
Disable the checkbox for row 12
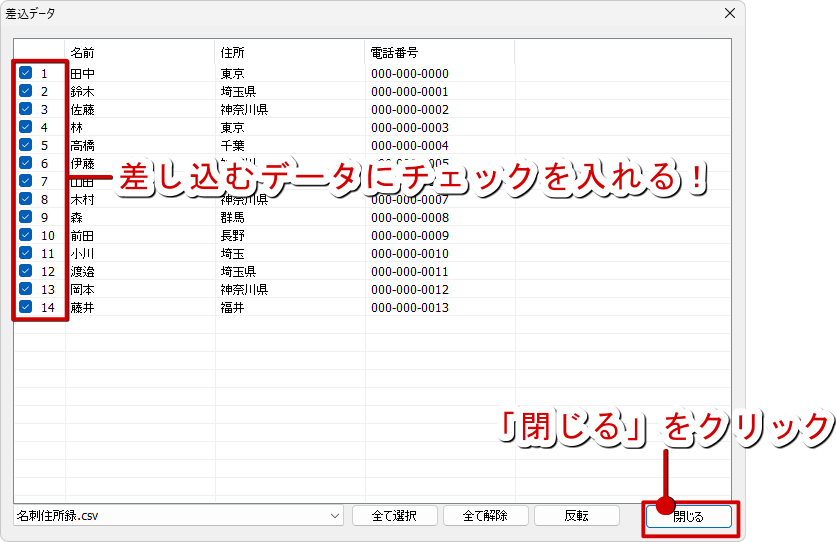pyautogui.click(x=26, y=271)
